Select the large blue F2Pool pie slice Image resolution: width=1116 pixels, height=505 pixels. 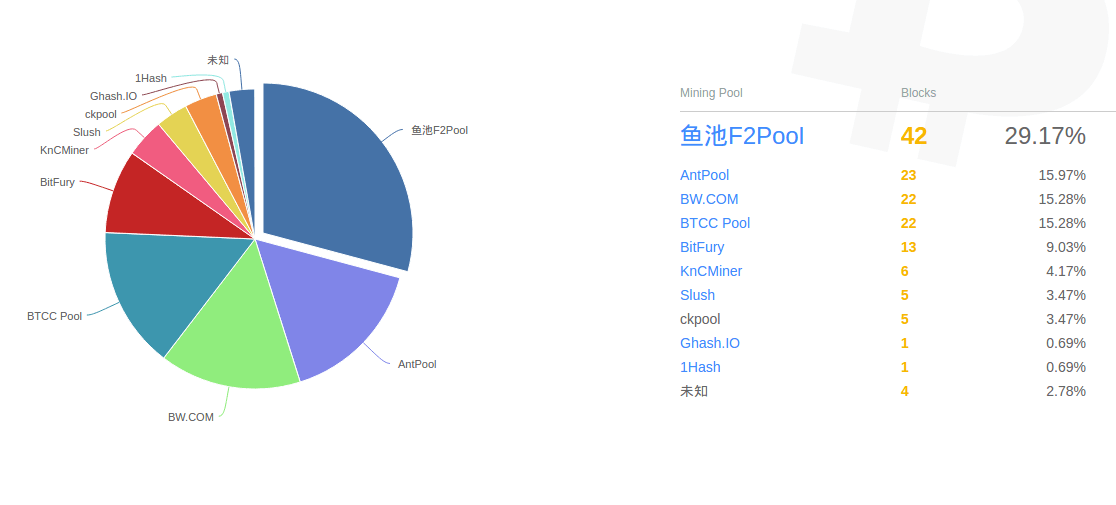coord(335,171)
